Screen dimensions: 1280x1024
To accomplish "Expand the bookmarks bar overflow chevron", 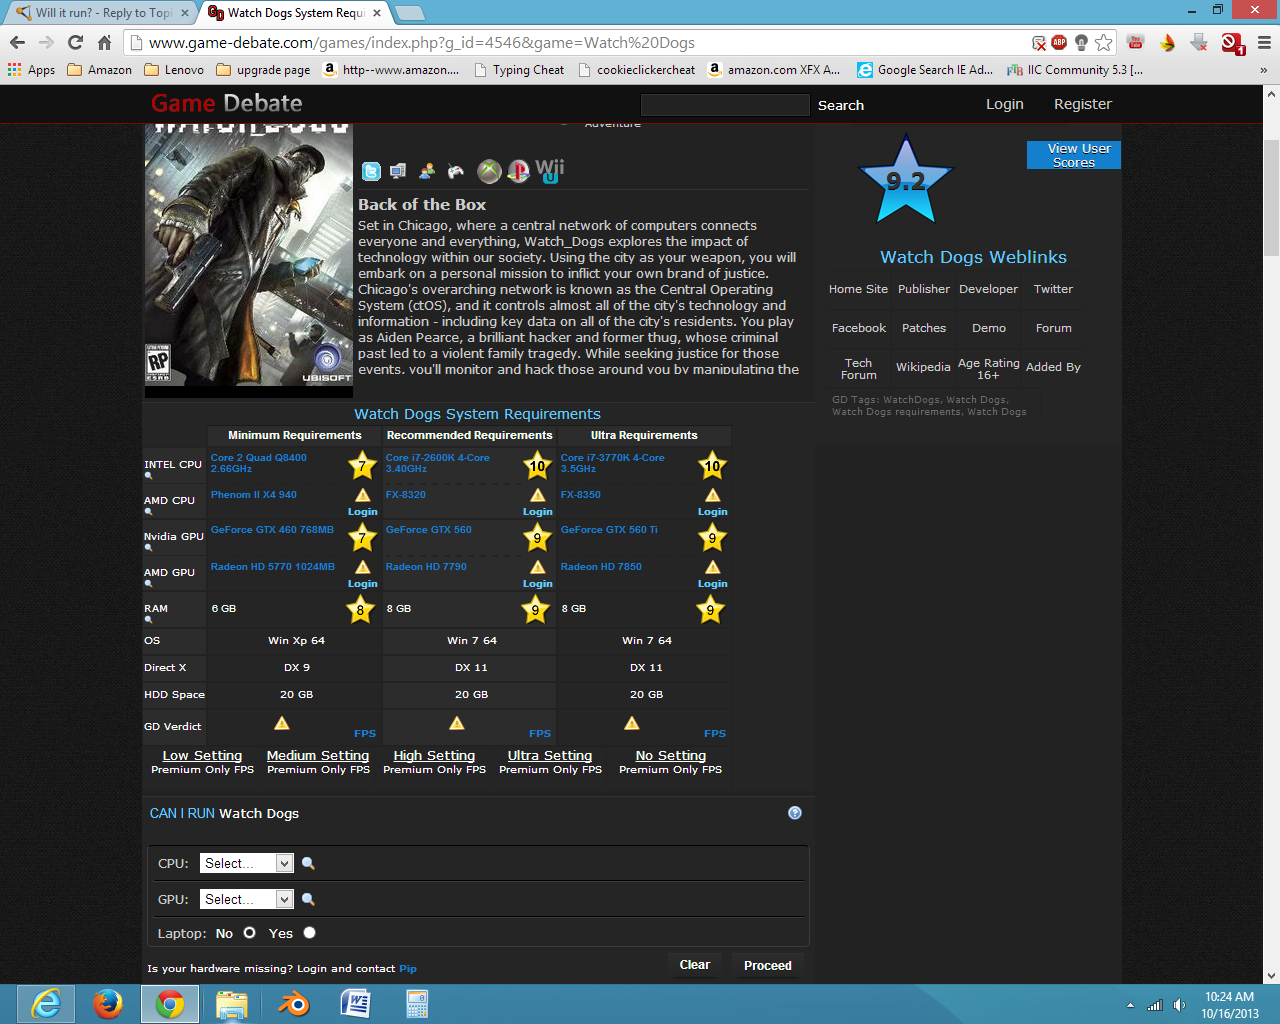I will (x=1264, y=70).
